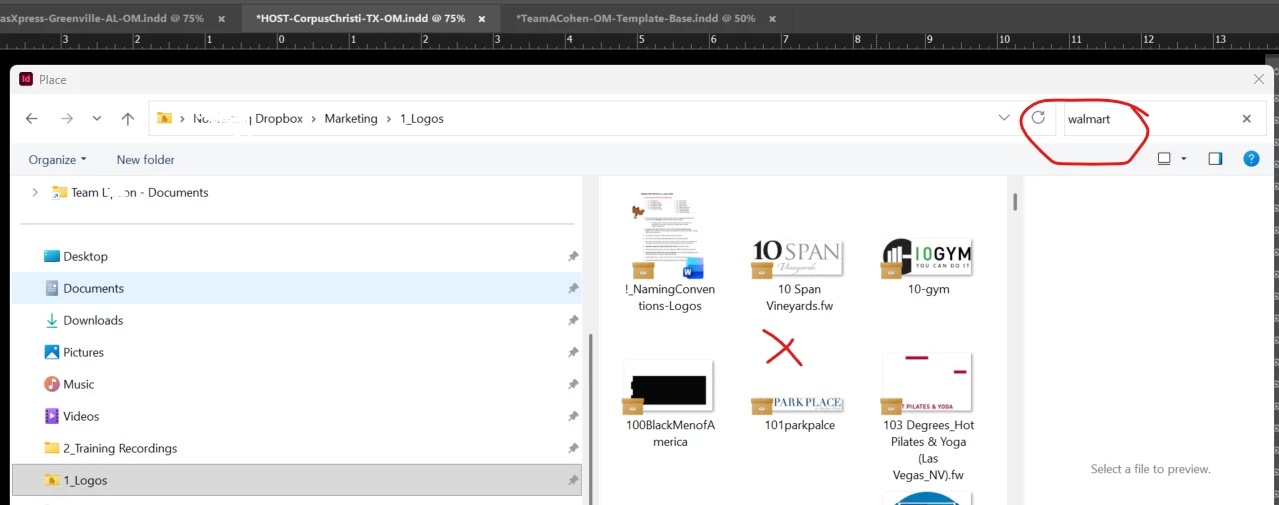Unpin 1_Logos using its pin icon

tap(573, 481)
